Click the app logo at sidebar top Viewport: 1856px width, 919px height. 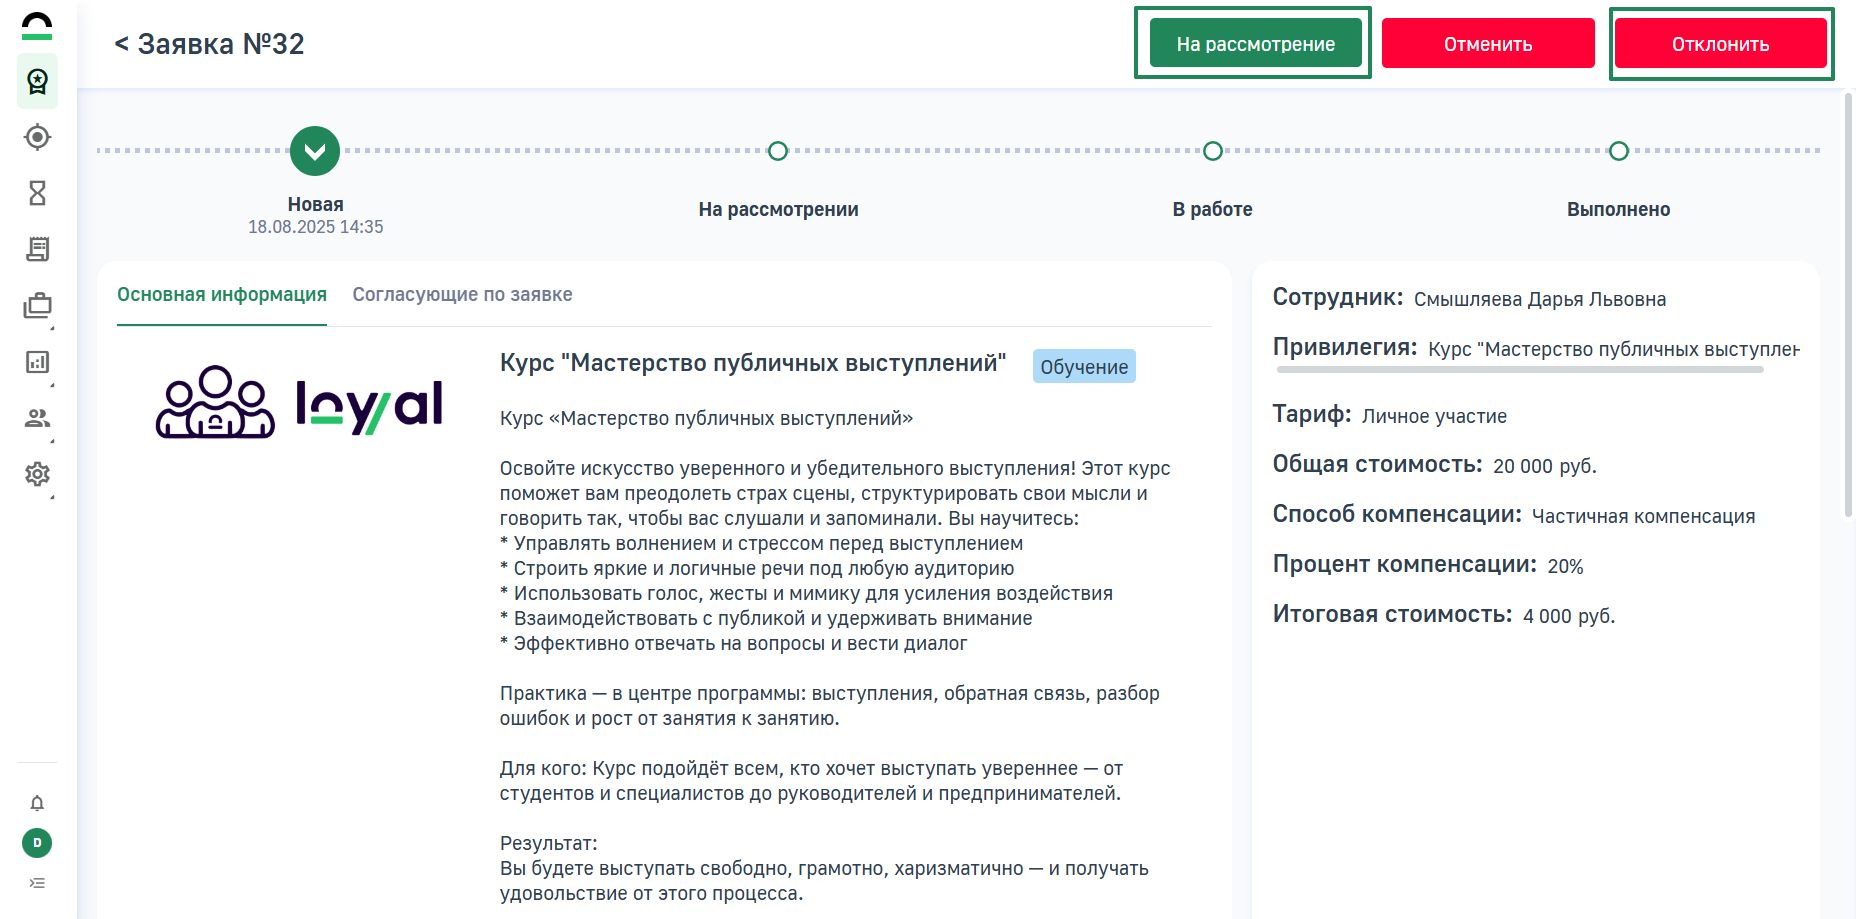click(37, 26)
